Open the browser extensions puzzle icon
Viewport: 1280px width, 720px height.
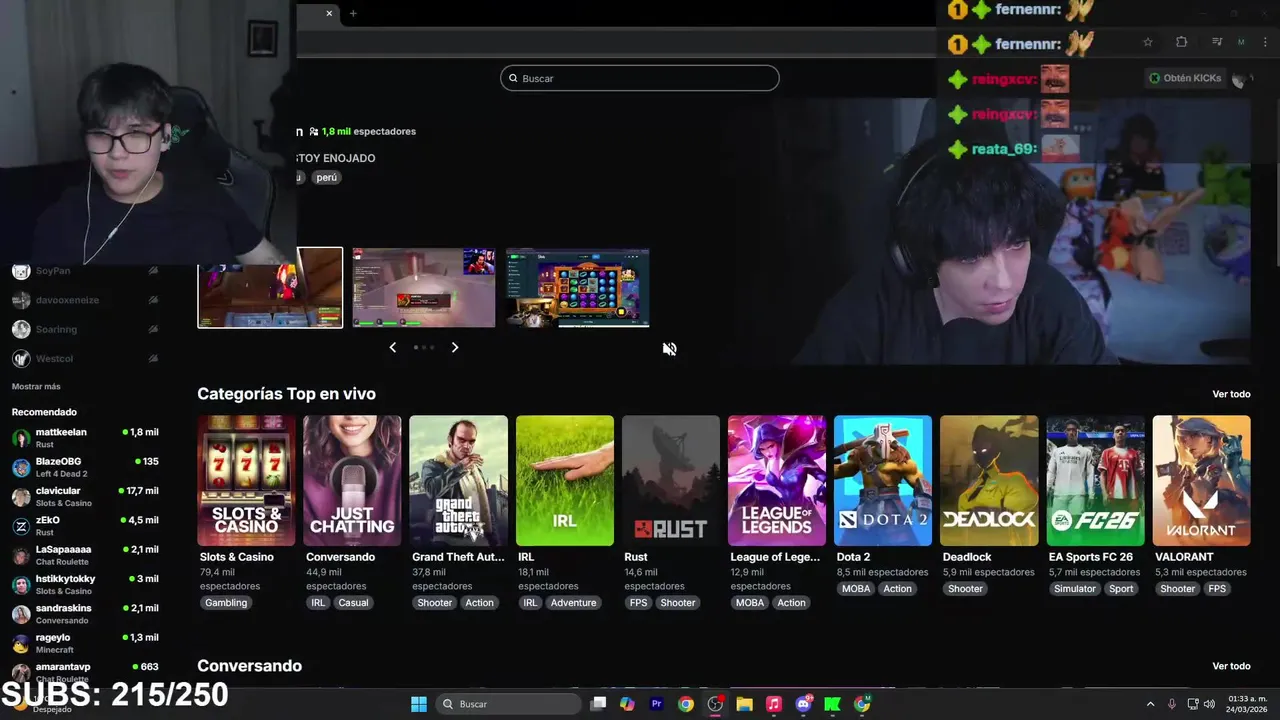[1181, 42]
